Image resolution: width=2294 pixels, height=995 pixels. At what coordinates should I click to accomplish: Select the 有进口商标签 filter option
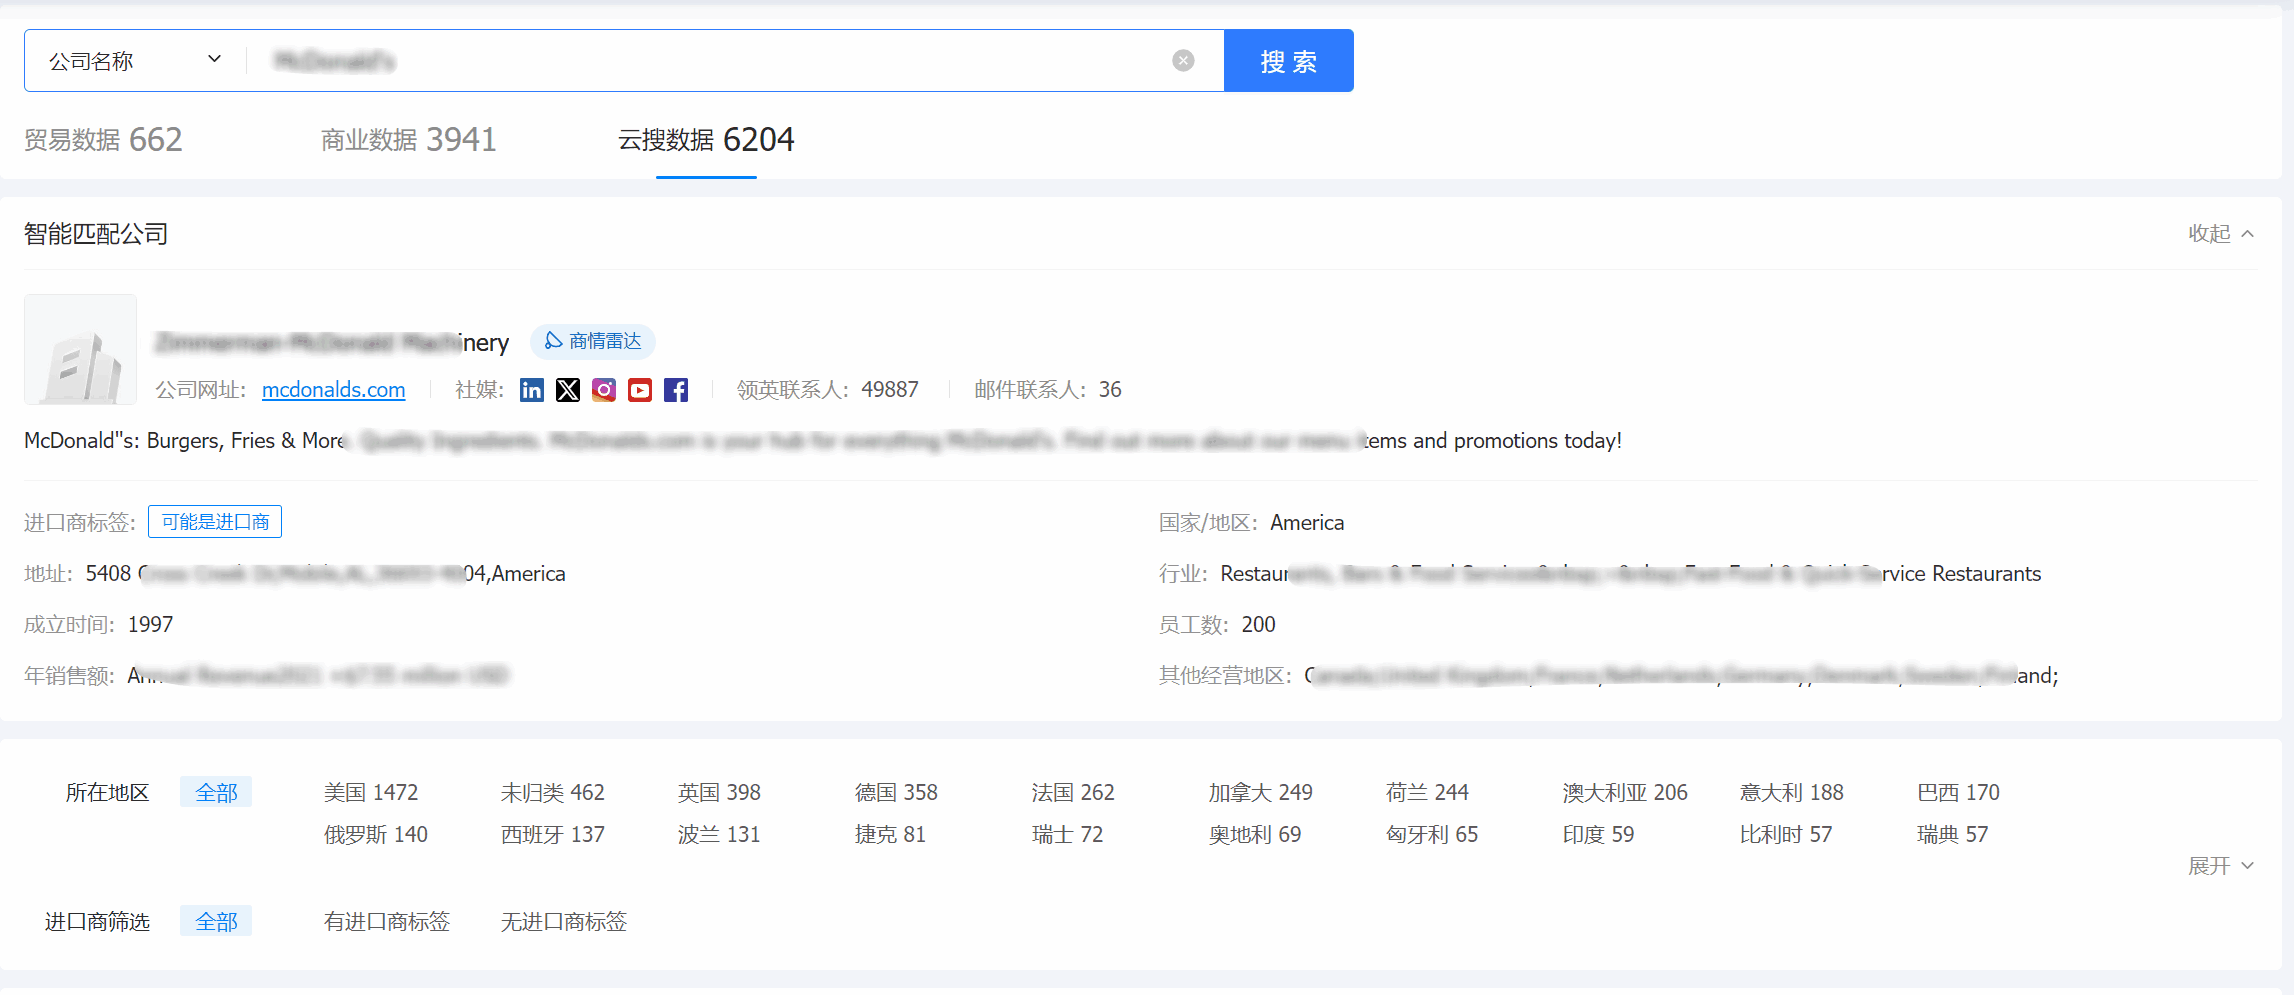(x=387, y=922)
